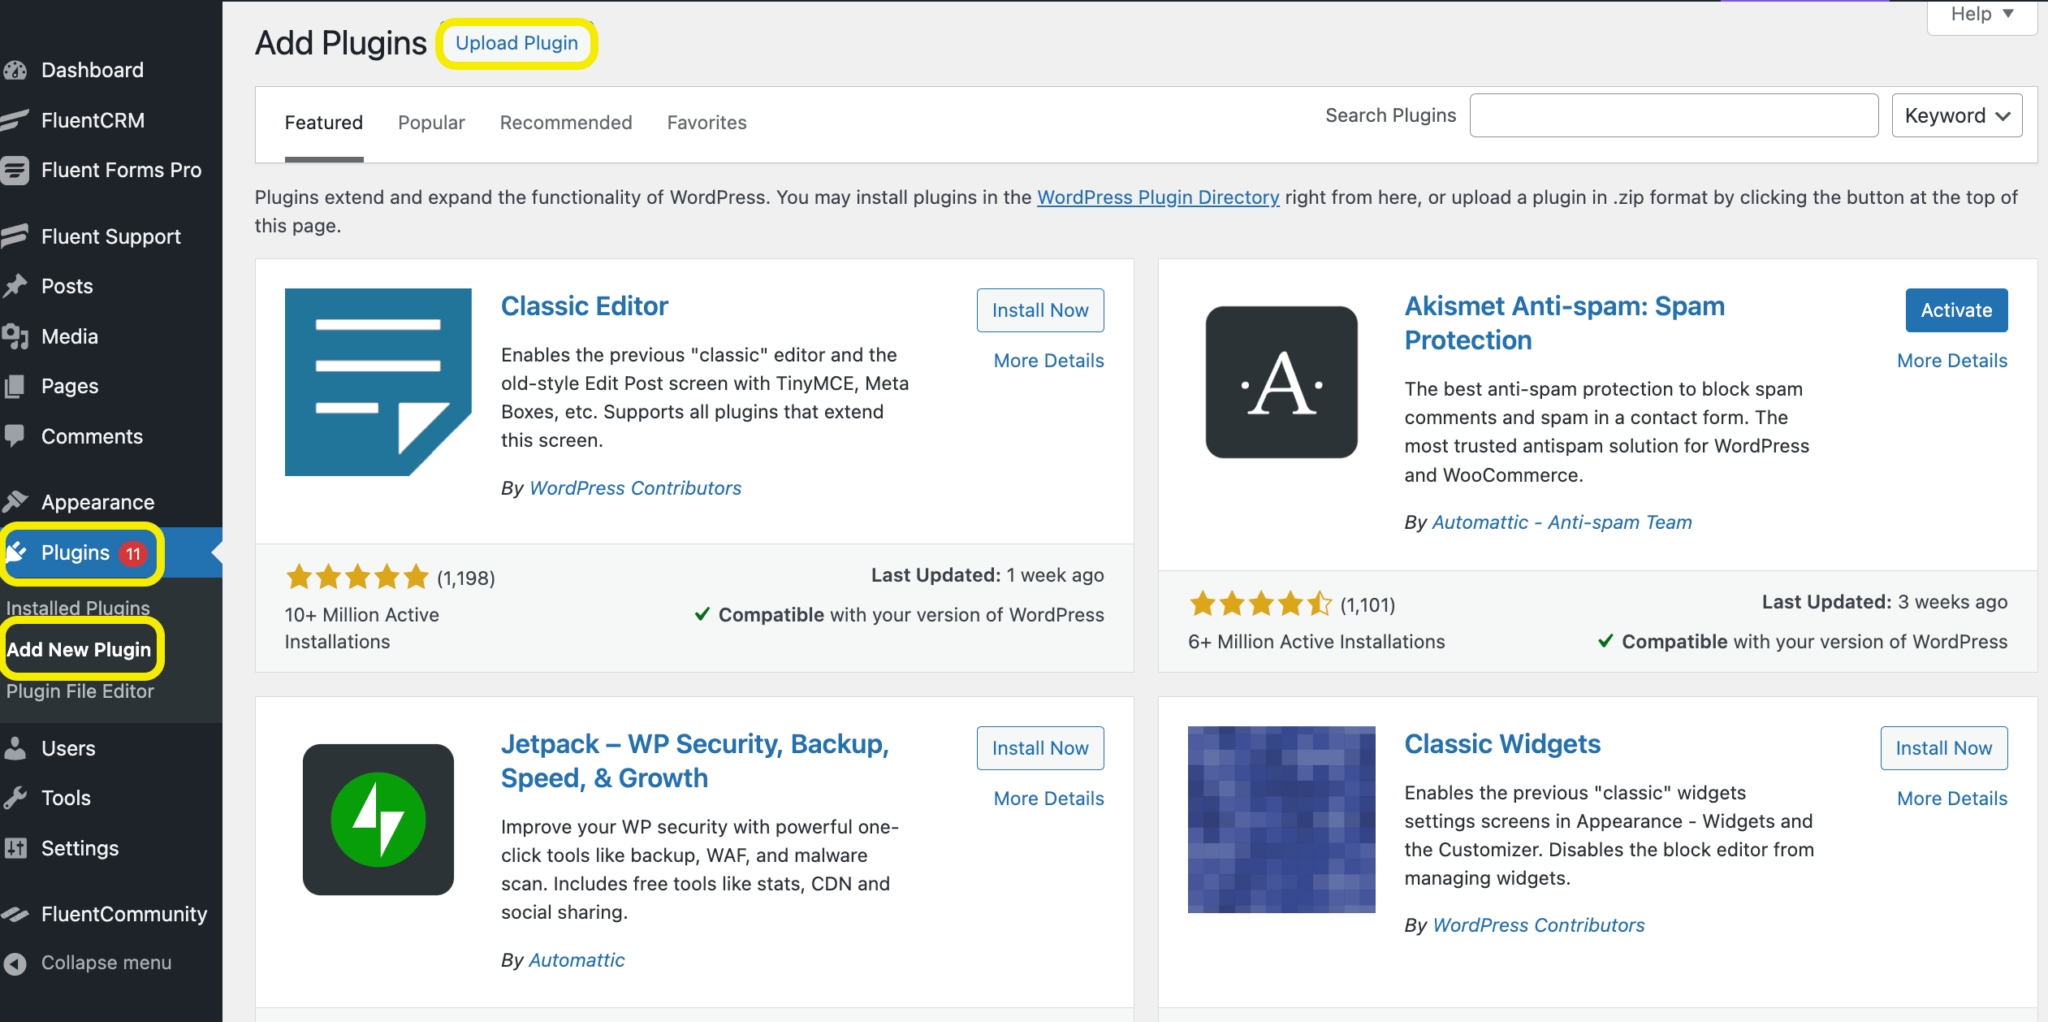The image size is (2048, 1022).
Task: Click the Classic Widgets pixelated thumbnail
Action: pos(1281,819)
